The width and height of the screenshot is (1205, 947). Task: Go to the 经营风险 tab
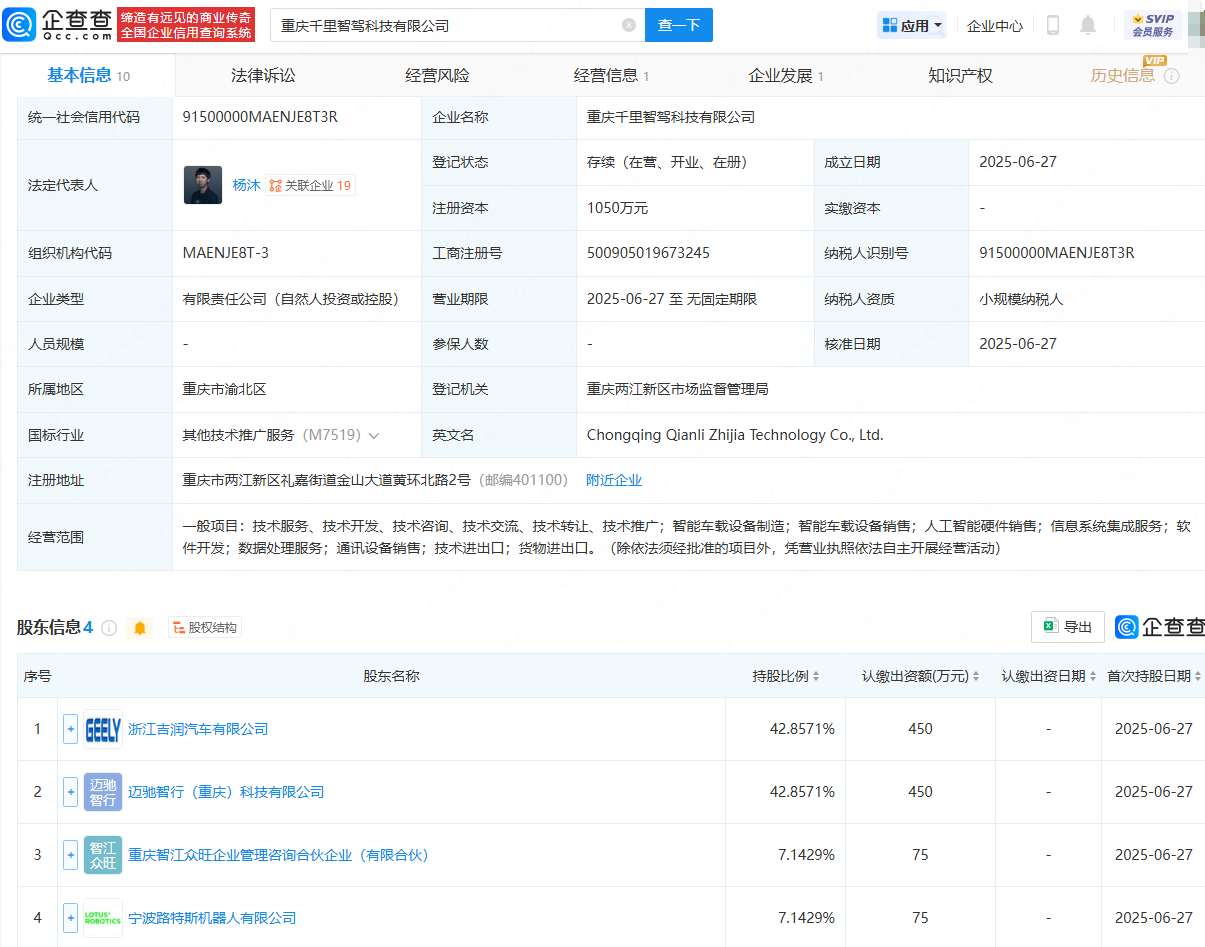tap(437, 75)
